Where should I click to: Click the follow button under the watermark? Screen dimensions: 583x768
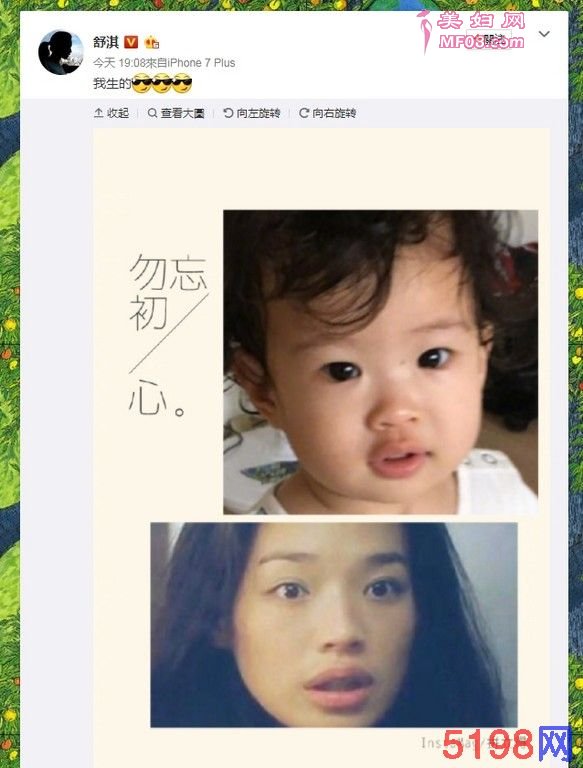point(488,40)
